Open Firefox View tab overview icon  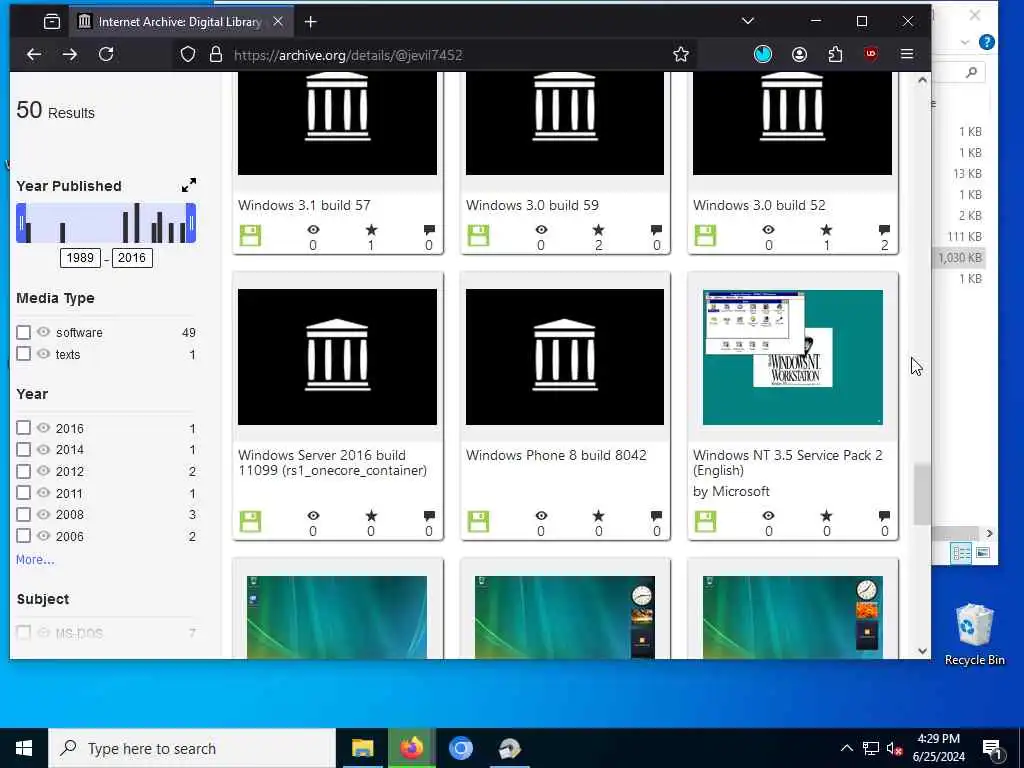[52, 22]
